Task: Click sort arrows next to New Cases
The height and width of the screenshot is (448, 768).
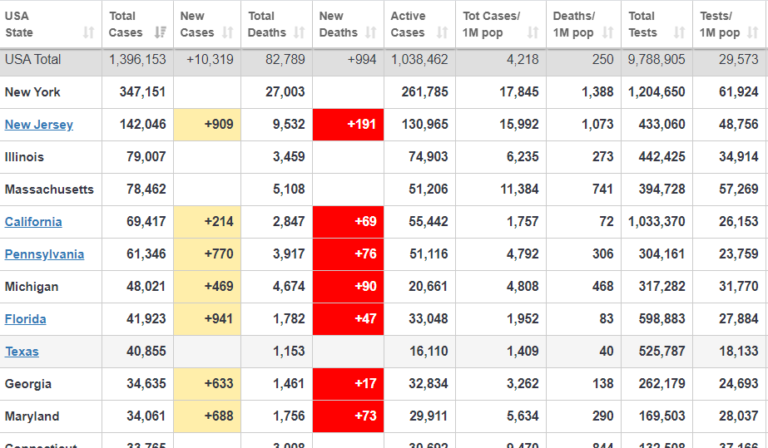Action: [x=229, y=33]
